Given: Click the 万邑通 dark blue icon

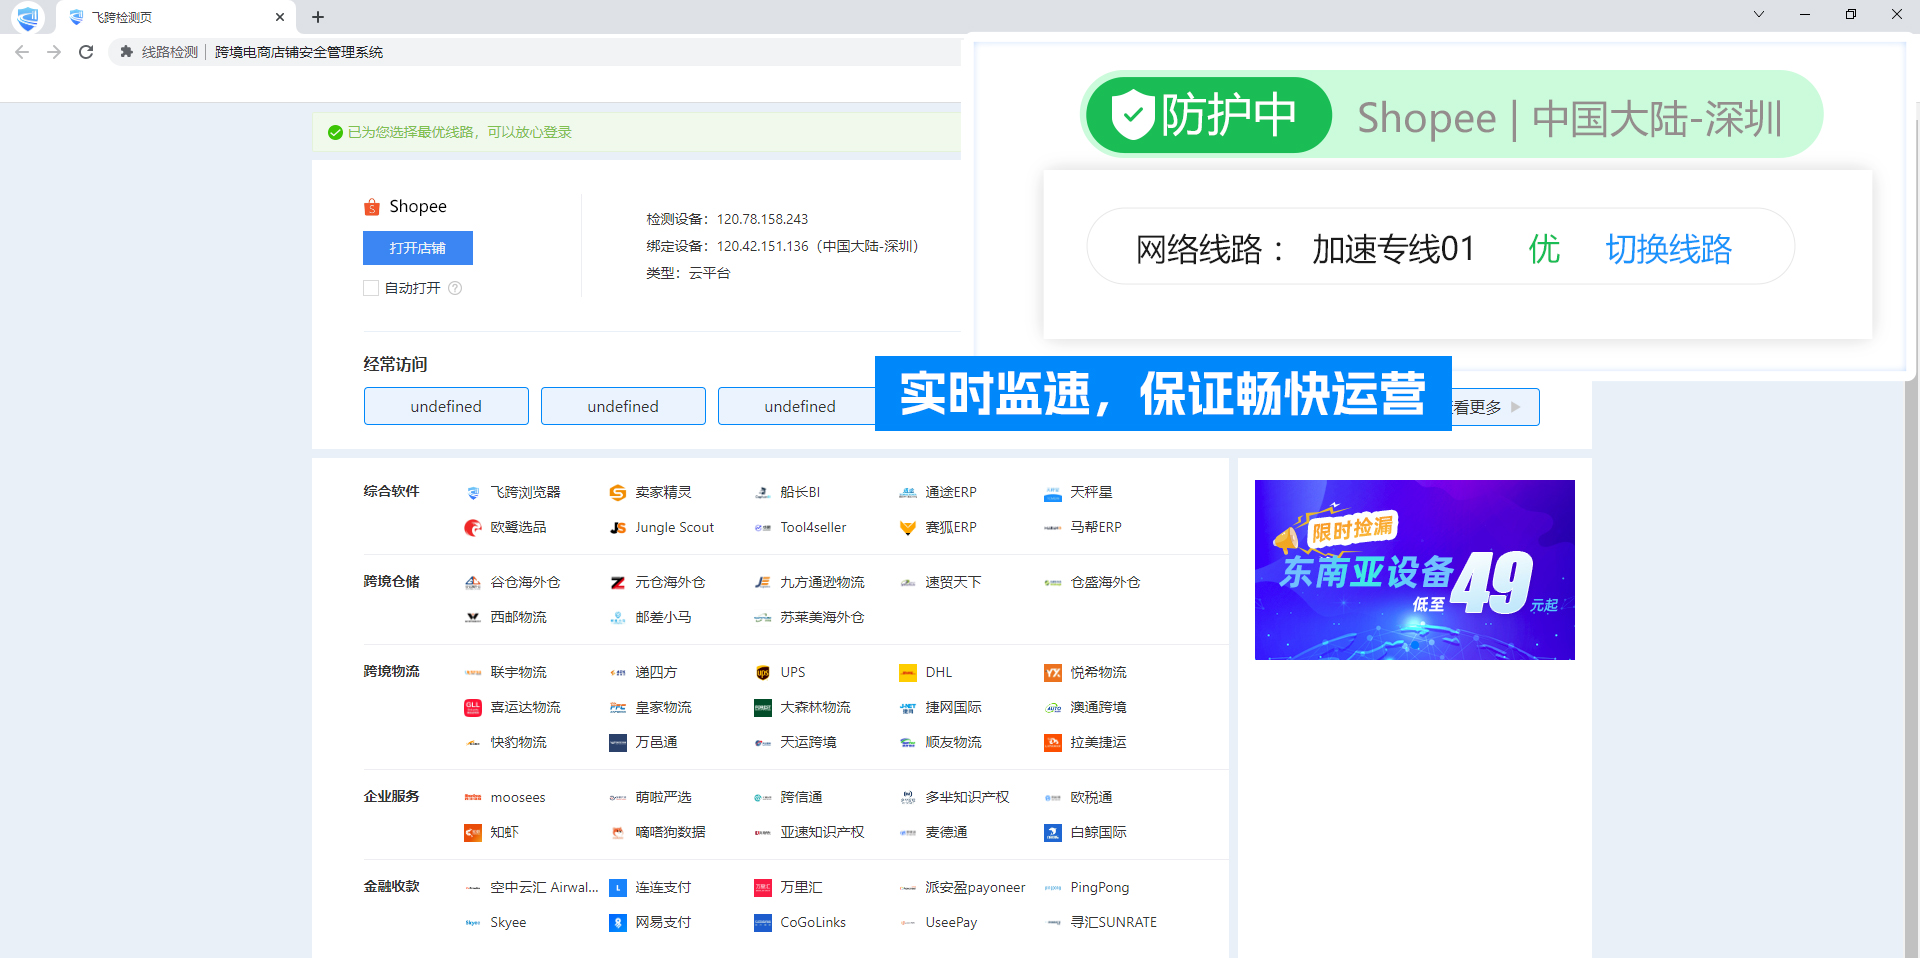Looking at the screenshot, I should coord(618,743).
